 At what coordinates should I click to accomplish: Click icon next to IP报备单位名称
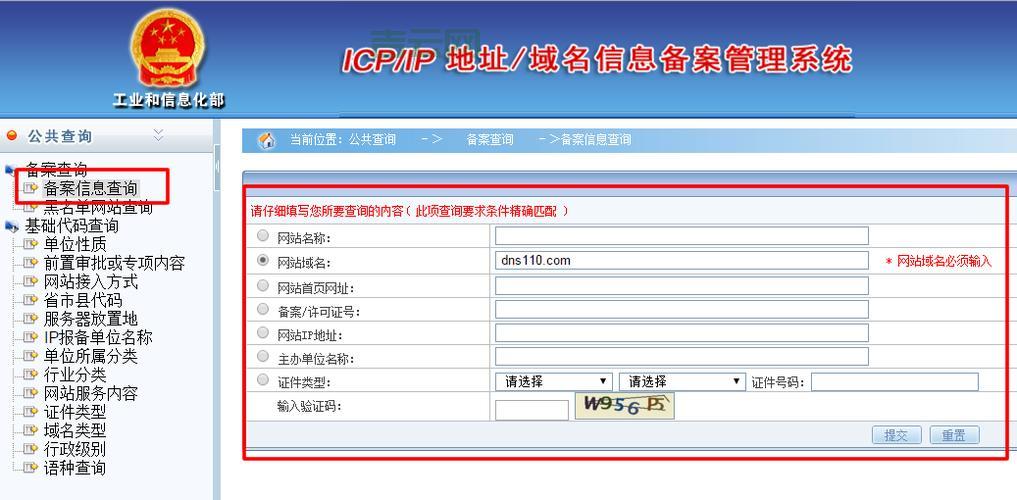tap(30, 337)
